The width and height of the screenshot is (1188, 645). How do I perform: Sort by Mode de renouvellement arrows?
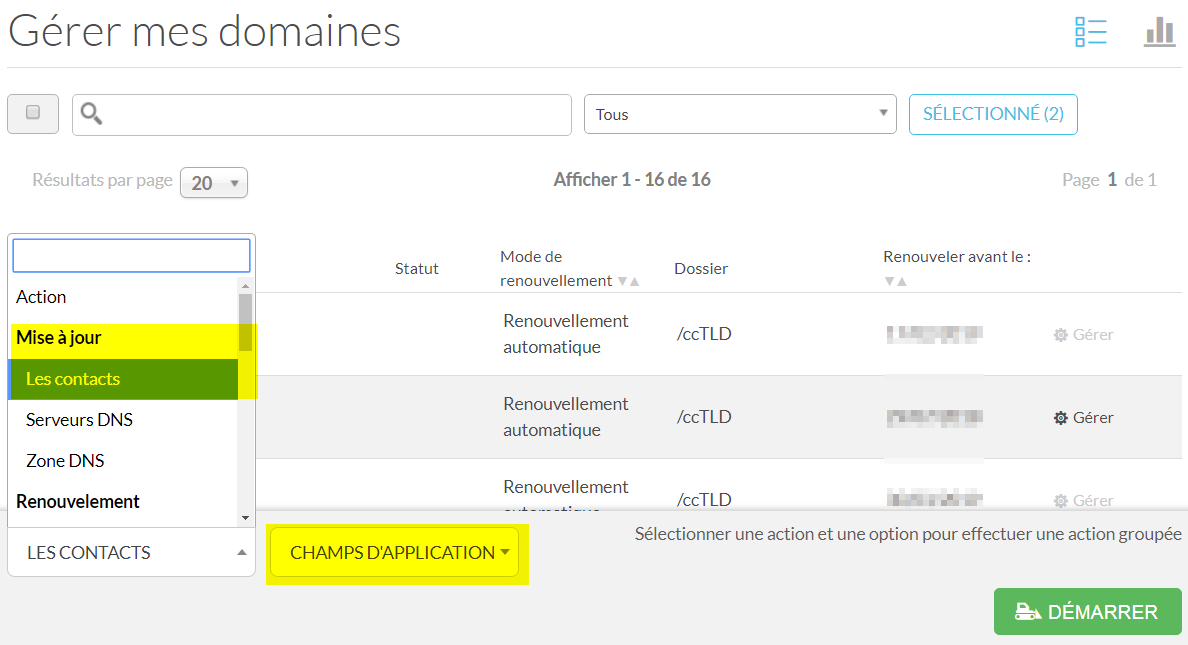tap(629, 281)
